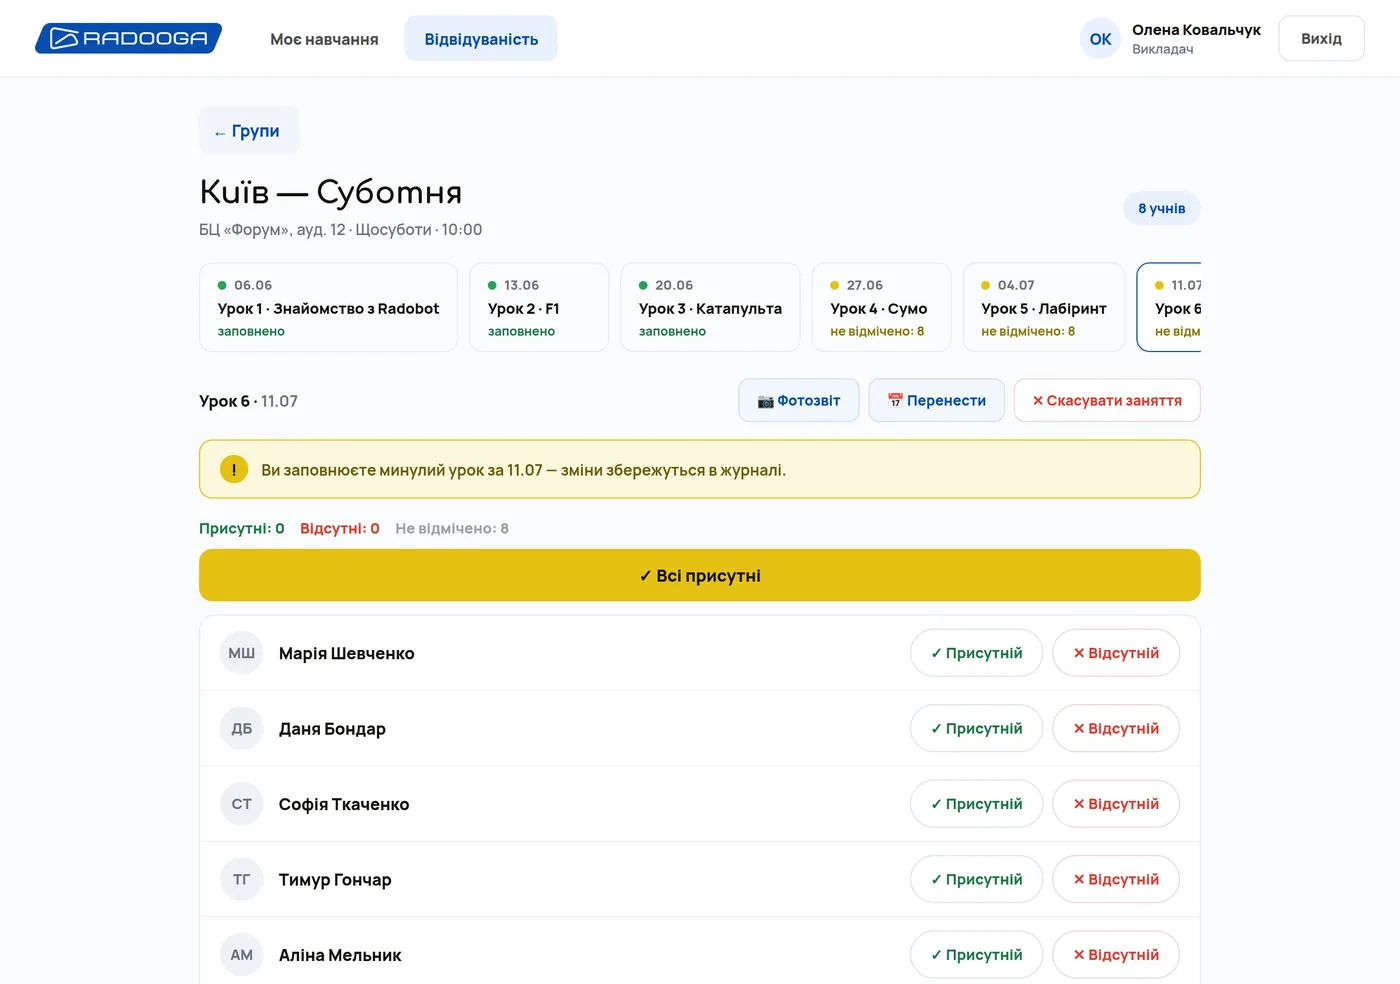
Task: Click the АМ avatar of Аліна Мельник
Action: point(242,955)
